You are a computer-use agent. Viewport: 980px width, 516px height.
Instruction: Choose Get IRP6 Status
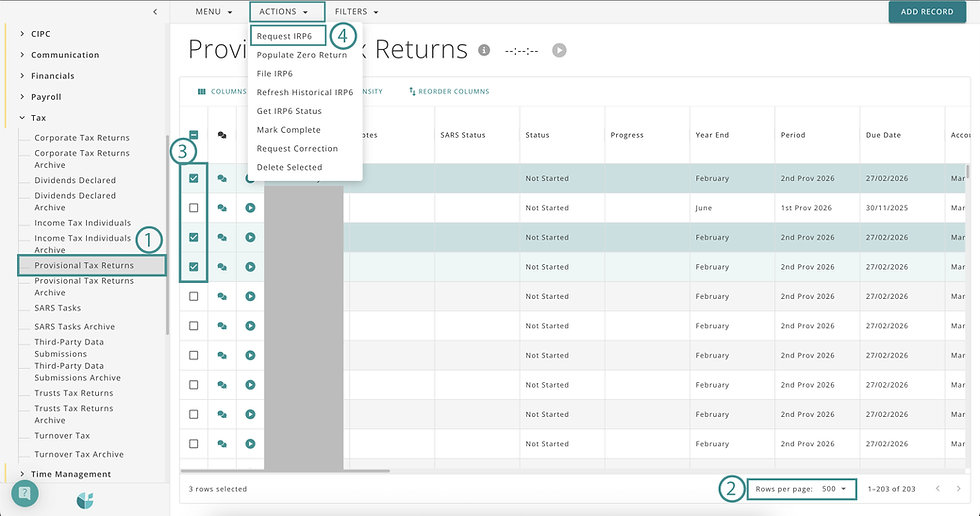click(x=289, y=111)
